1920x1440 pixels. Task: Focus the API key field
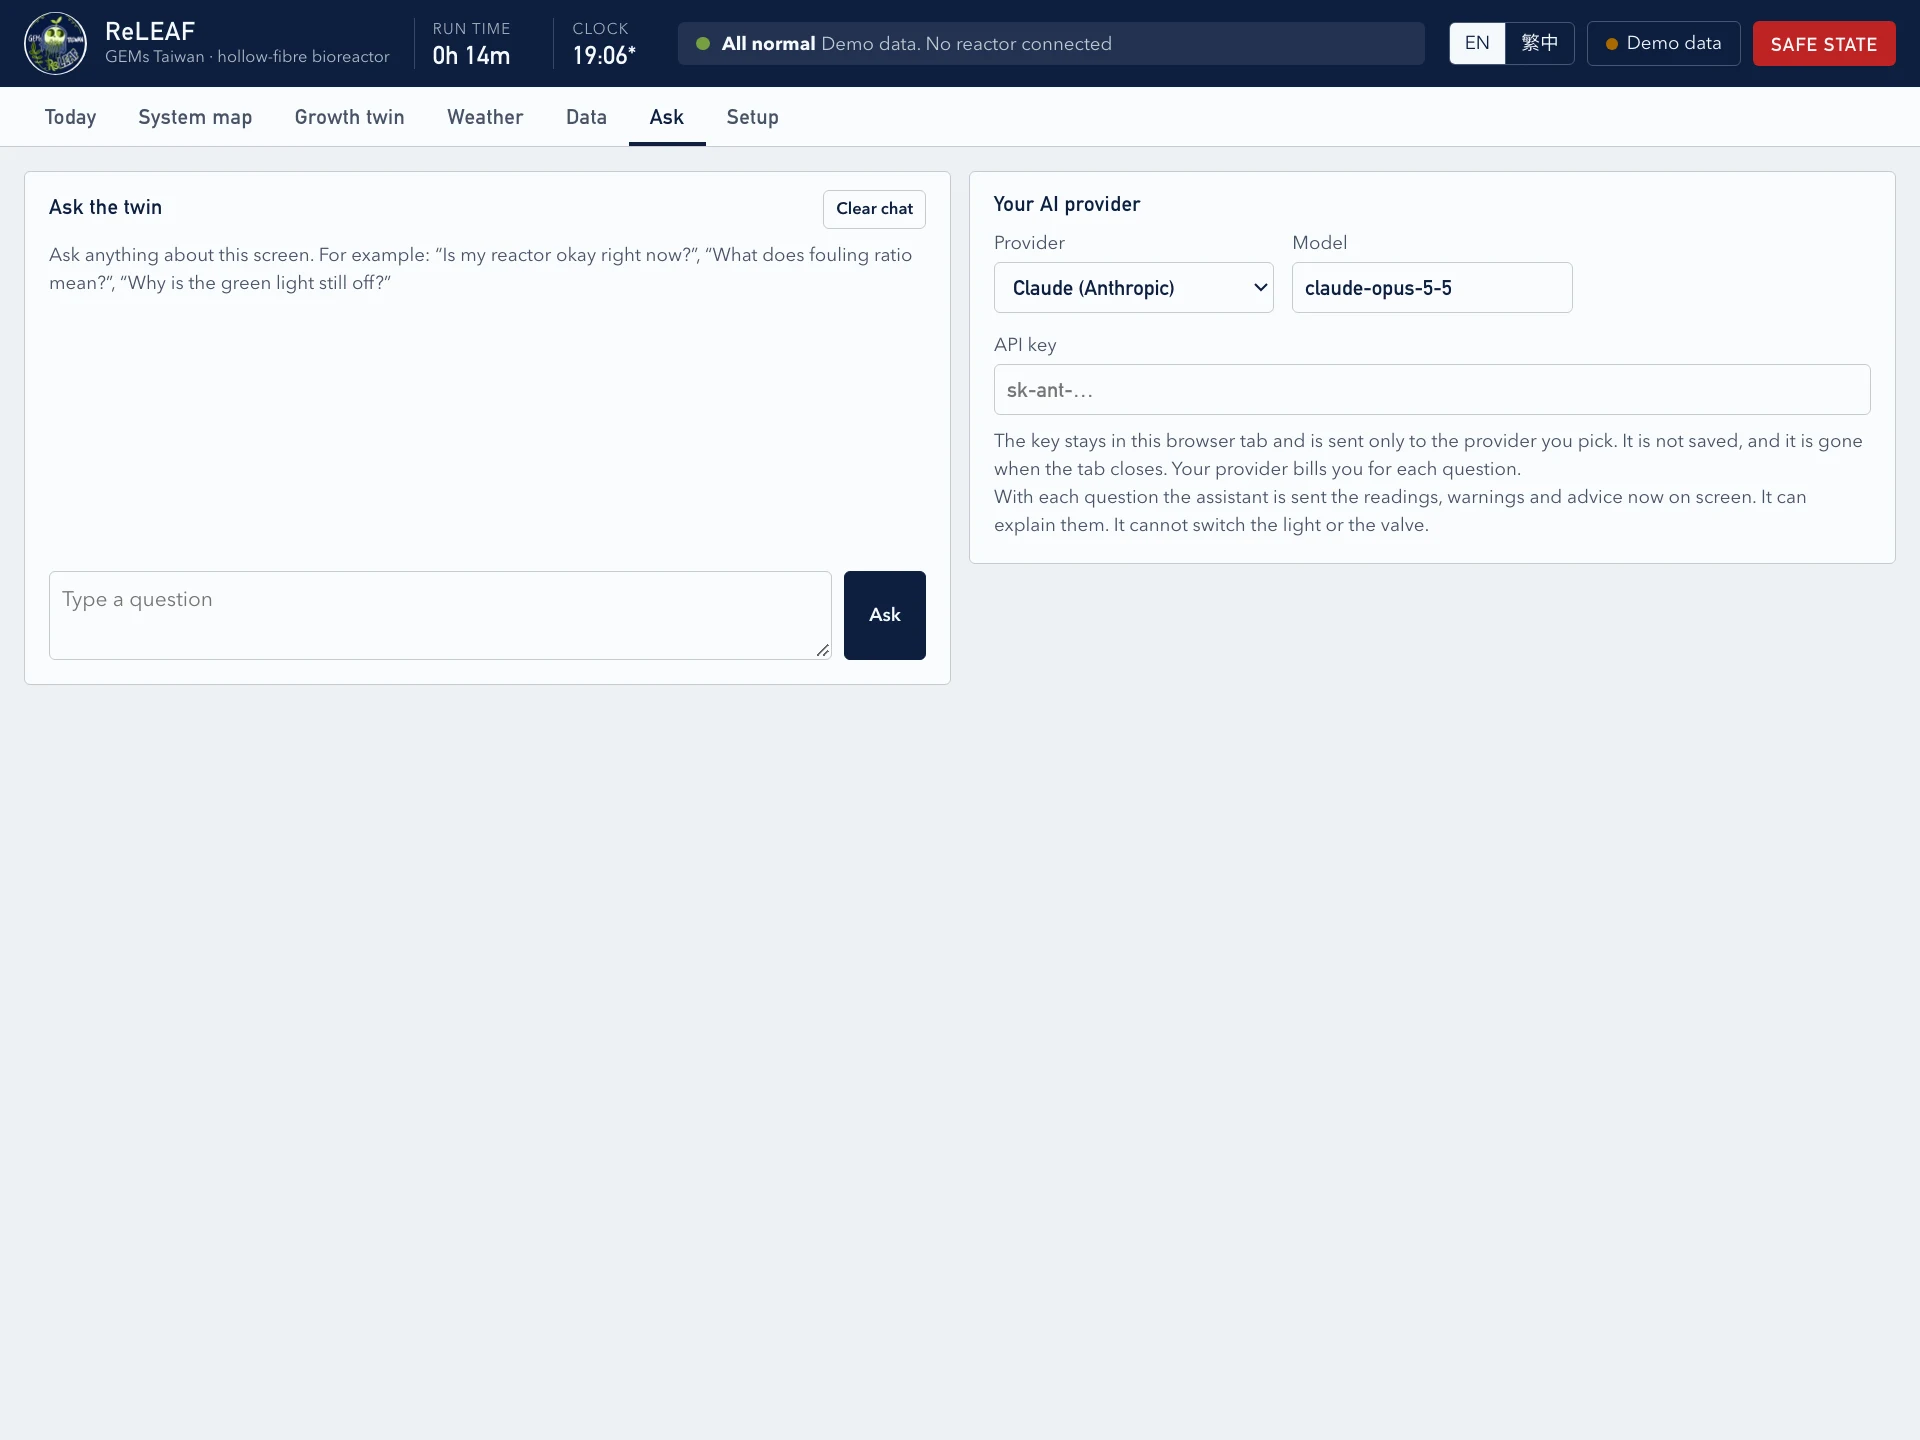pyautogui.click(x=1431, y=390)
